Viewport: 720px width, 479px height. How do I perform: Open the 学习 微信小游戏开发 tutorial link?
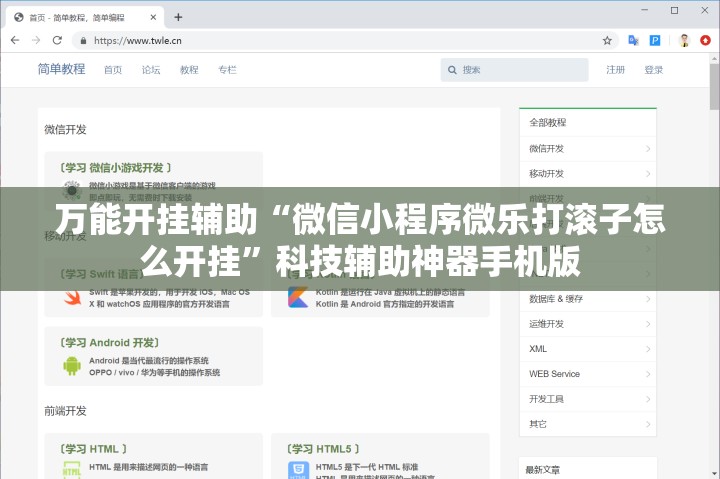116,168
